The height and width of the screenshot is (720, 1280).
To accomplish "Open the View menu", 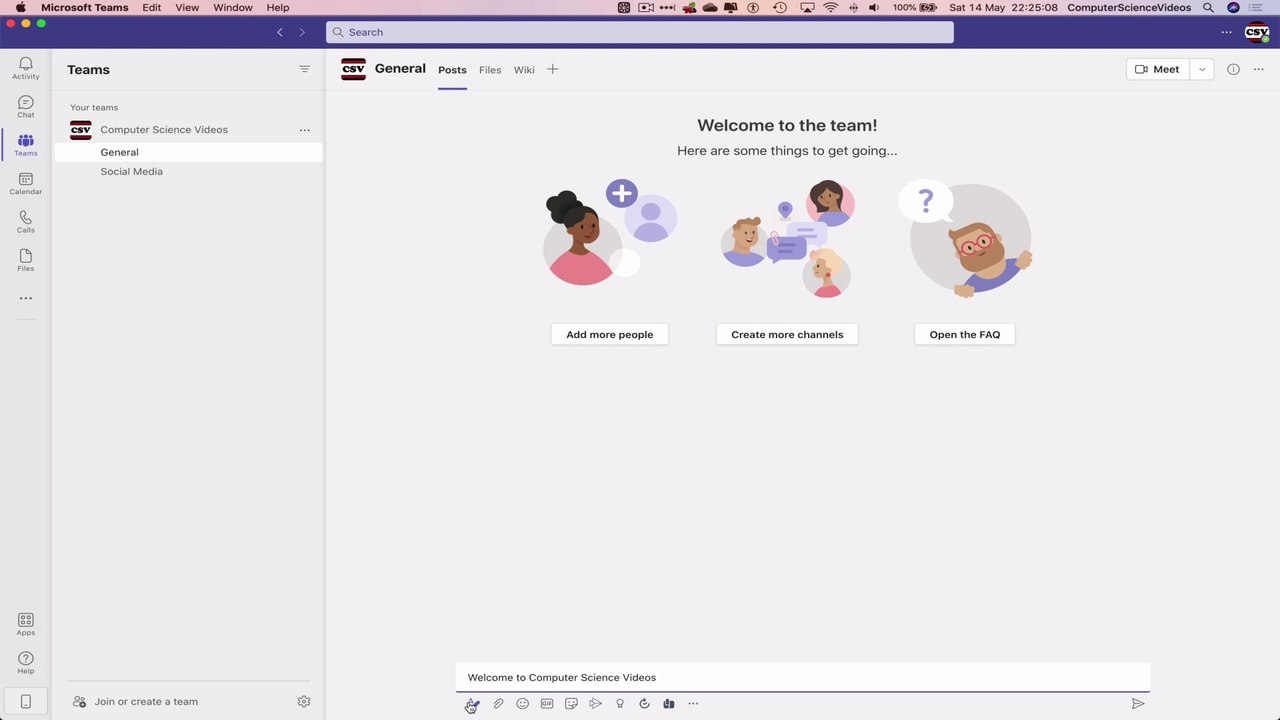I will pyautogui.click(x=187, y=7).
